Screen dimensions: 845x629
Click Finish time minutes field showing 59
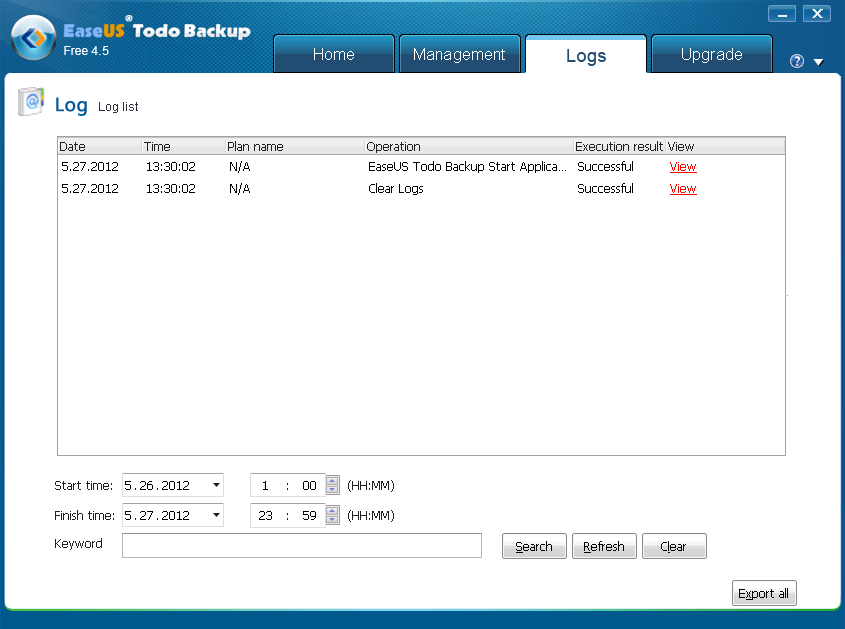(x=309, y=516)
